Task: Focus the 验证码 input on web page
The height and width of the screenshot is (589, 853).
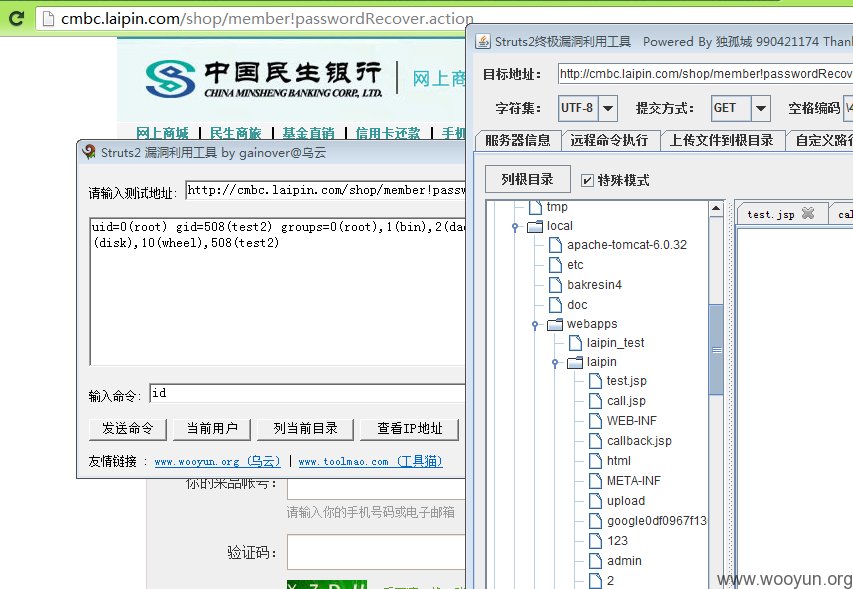Action: (376, 552)
